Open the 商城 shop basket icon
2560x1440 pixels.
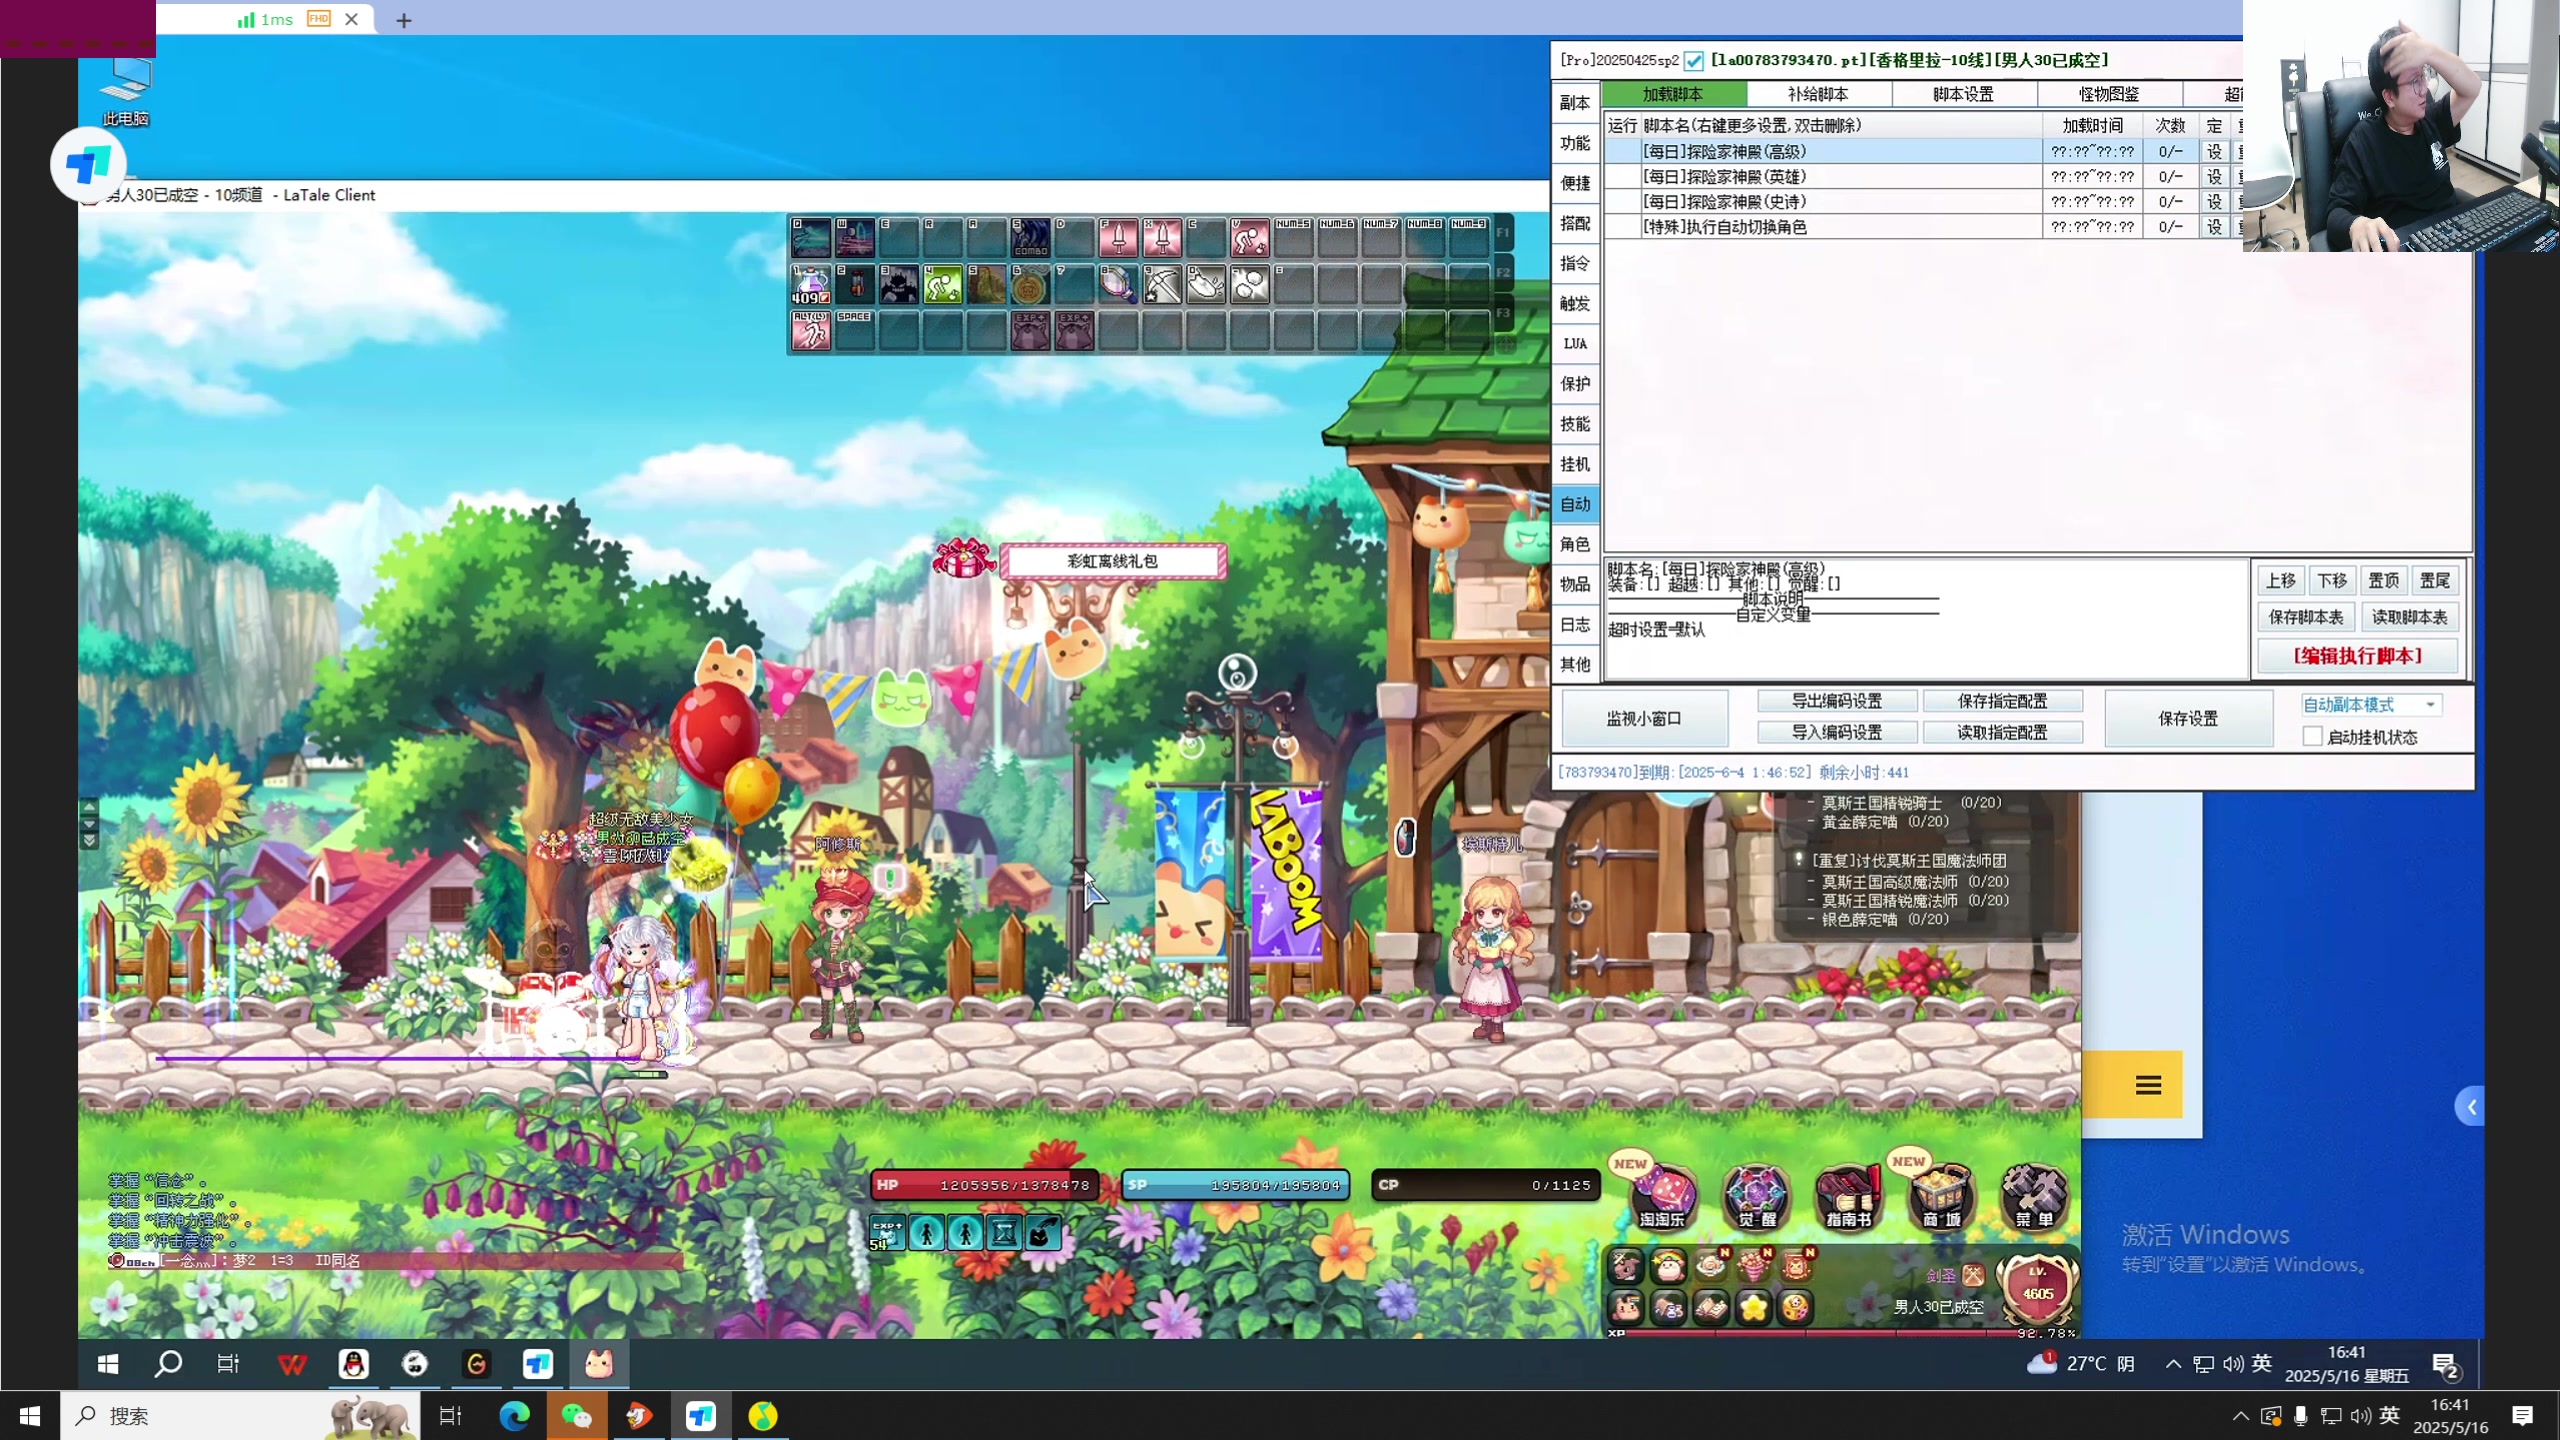pyautogui.click(x=1940, y=1196)
